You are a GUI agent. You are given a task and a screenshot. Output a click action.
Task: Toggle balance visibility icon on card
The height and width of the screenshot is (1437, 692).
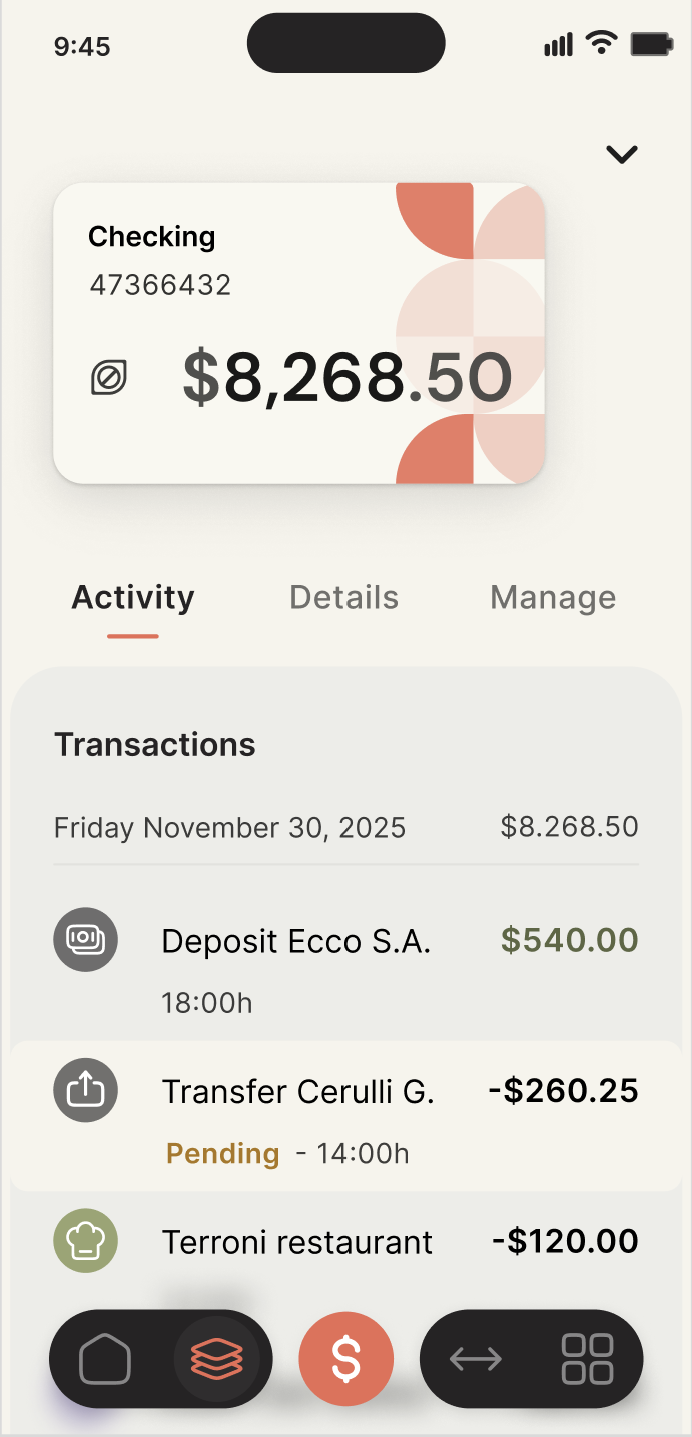109,378
